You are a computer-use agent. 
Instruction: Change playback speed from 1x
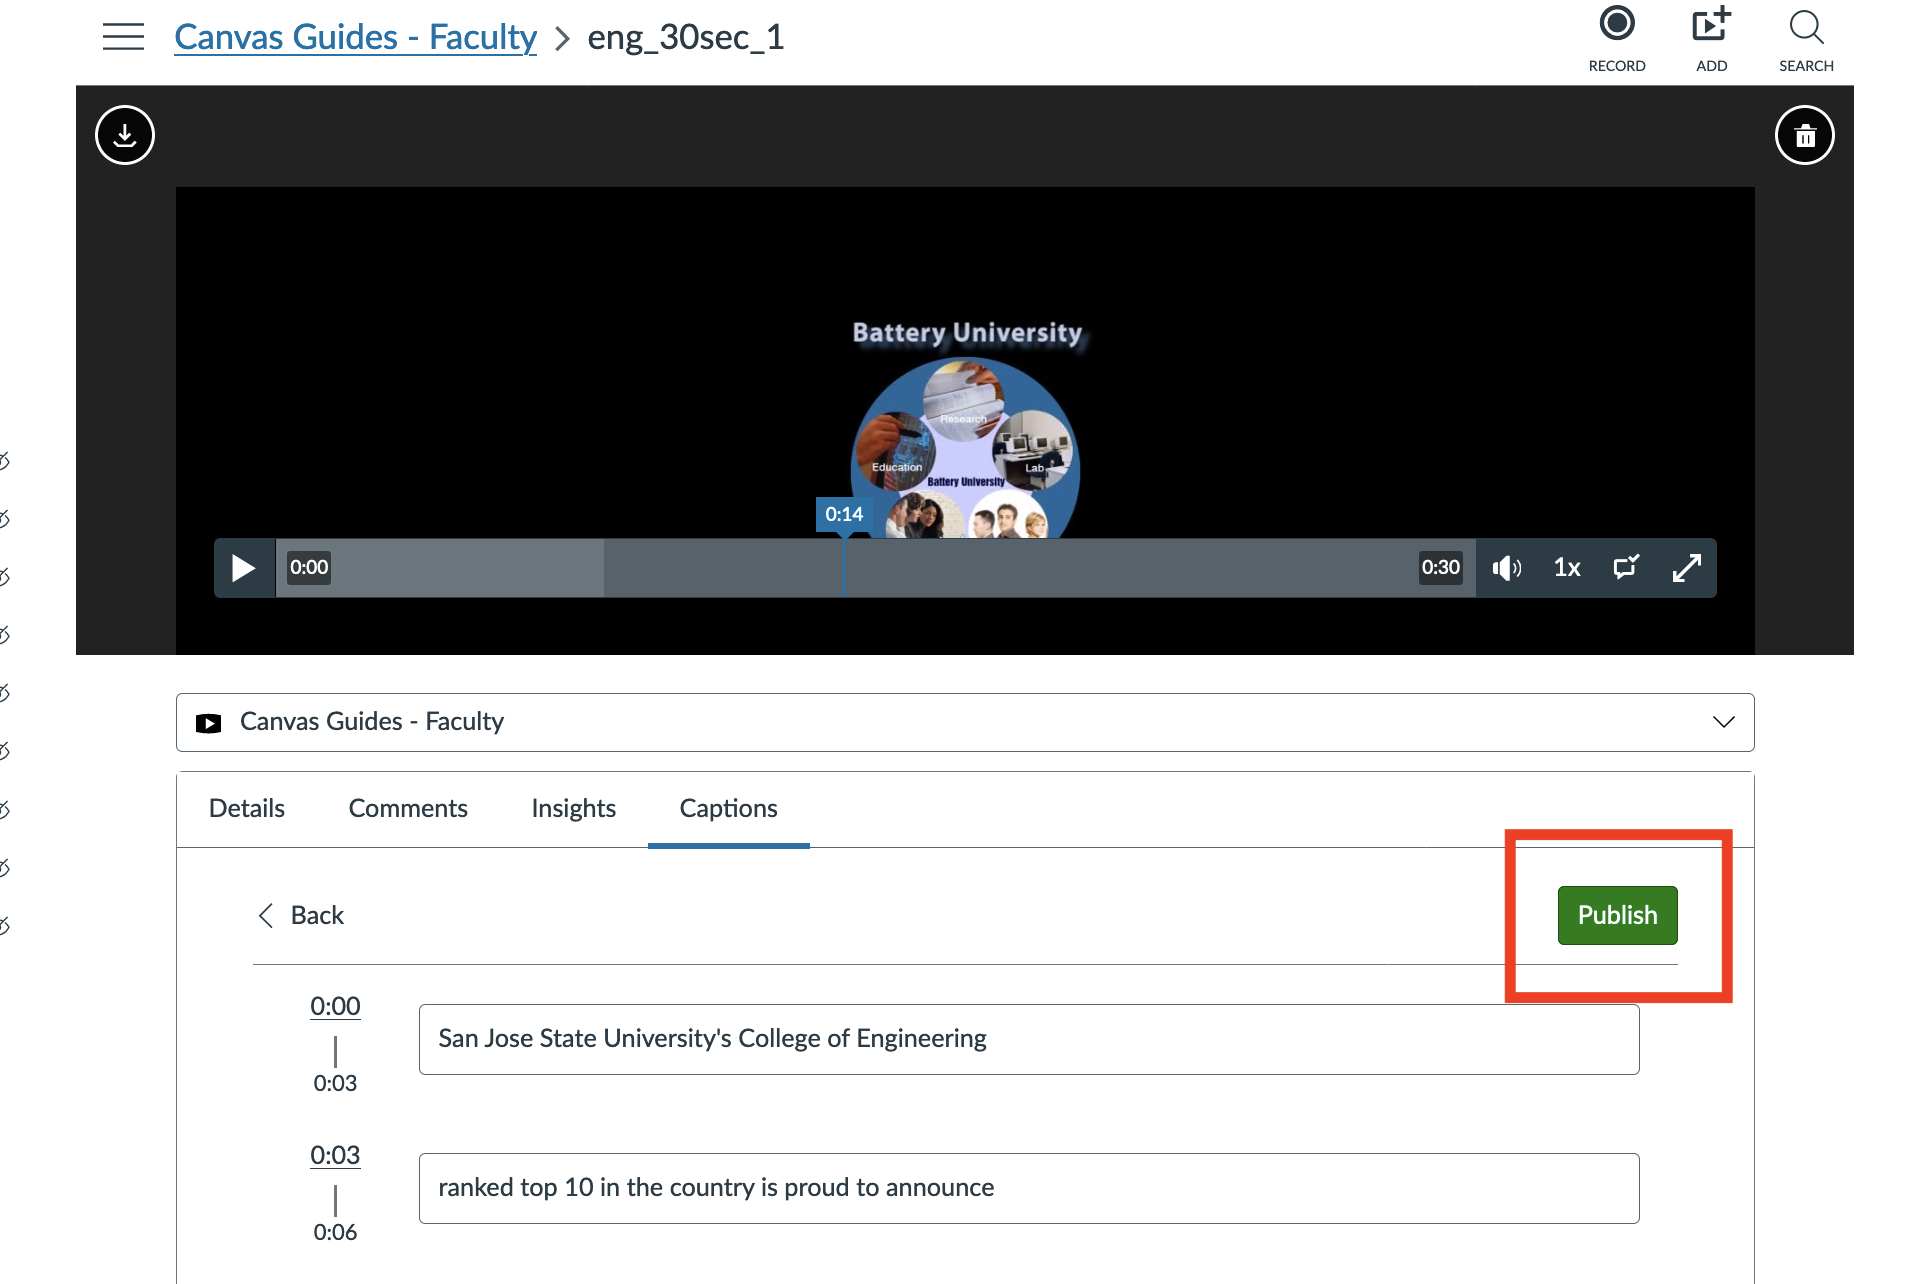pyautogui.click(x=1566, y=568)
